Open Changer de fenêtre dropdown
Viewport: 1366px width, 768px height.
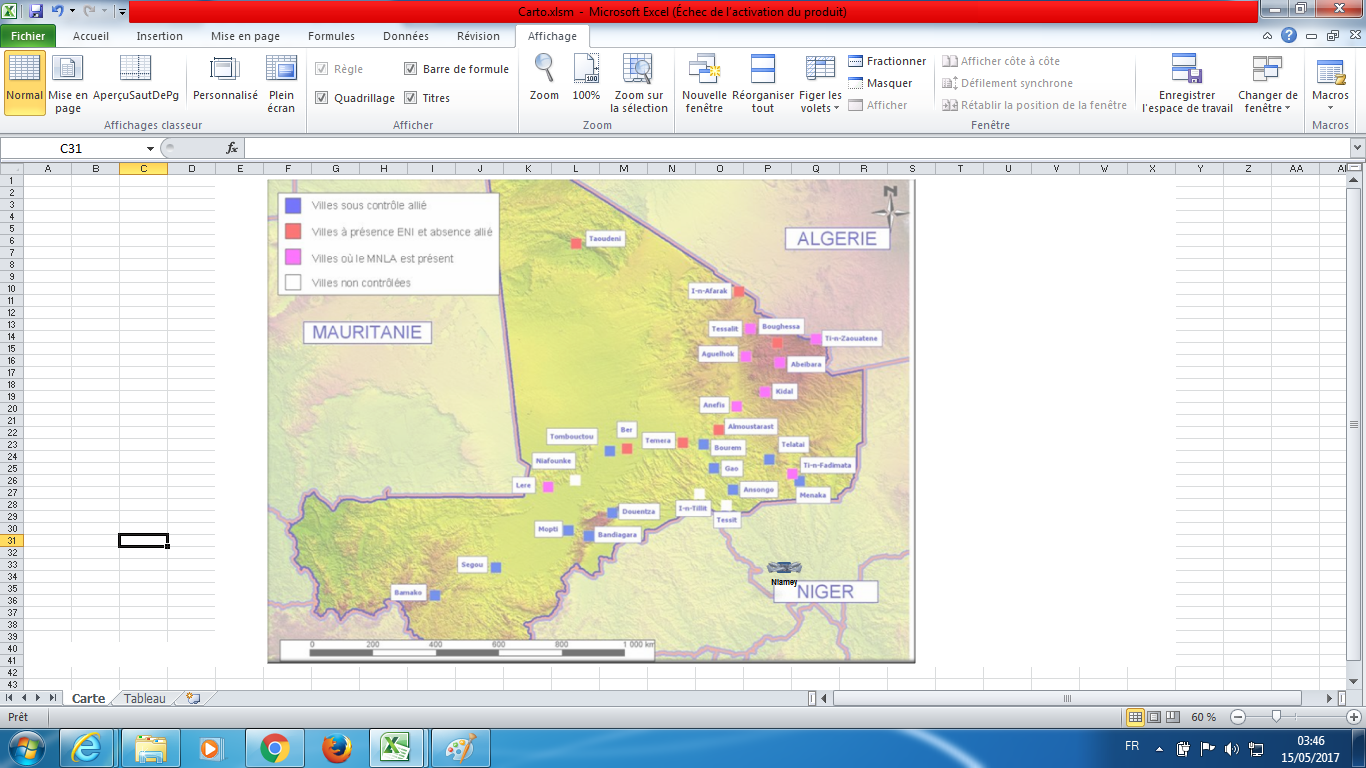(1268, 84)
